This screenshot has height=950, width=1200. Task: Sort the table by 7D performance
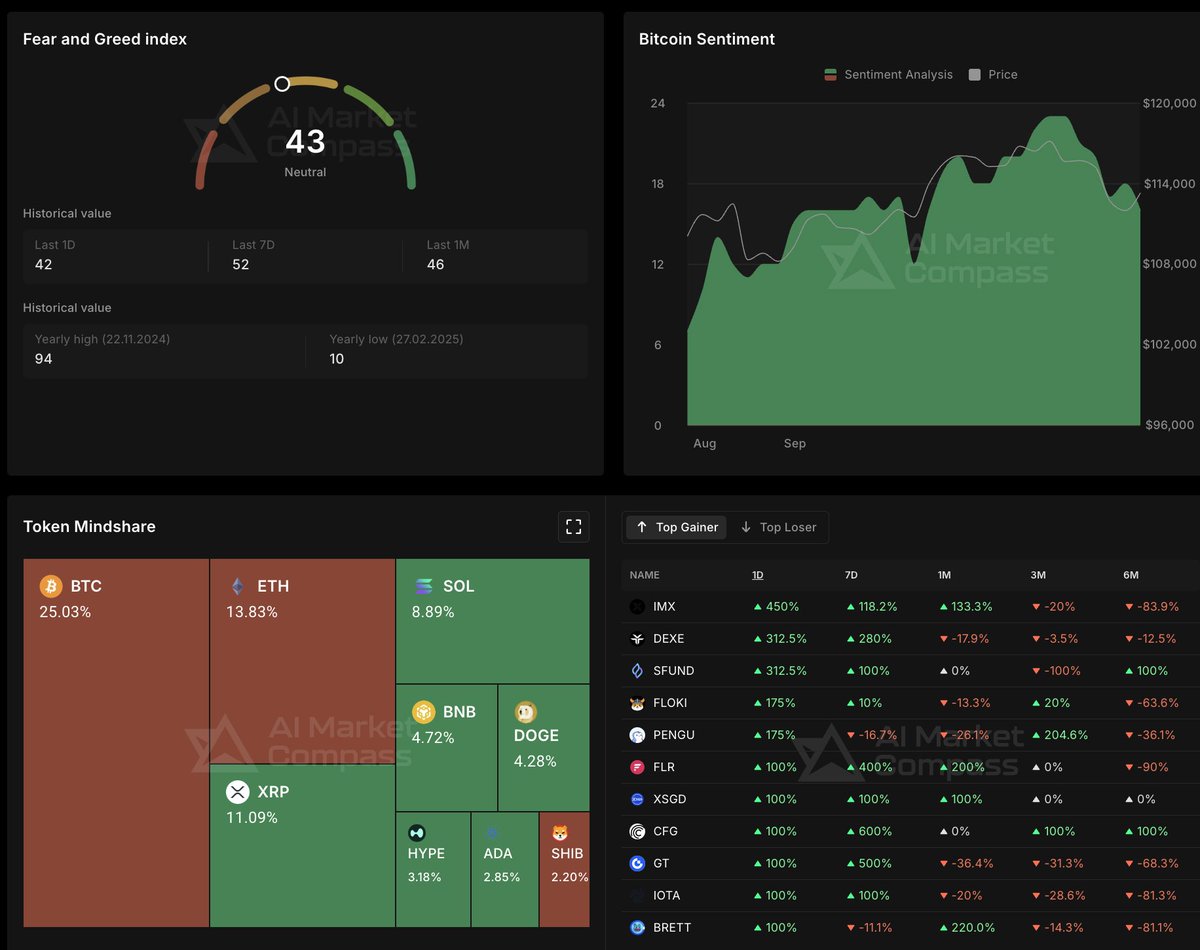pyautogui.click(x=851, y=575)
